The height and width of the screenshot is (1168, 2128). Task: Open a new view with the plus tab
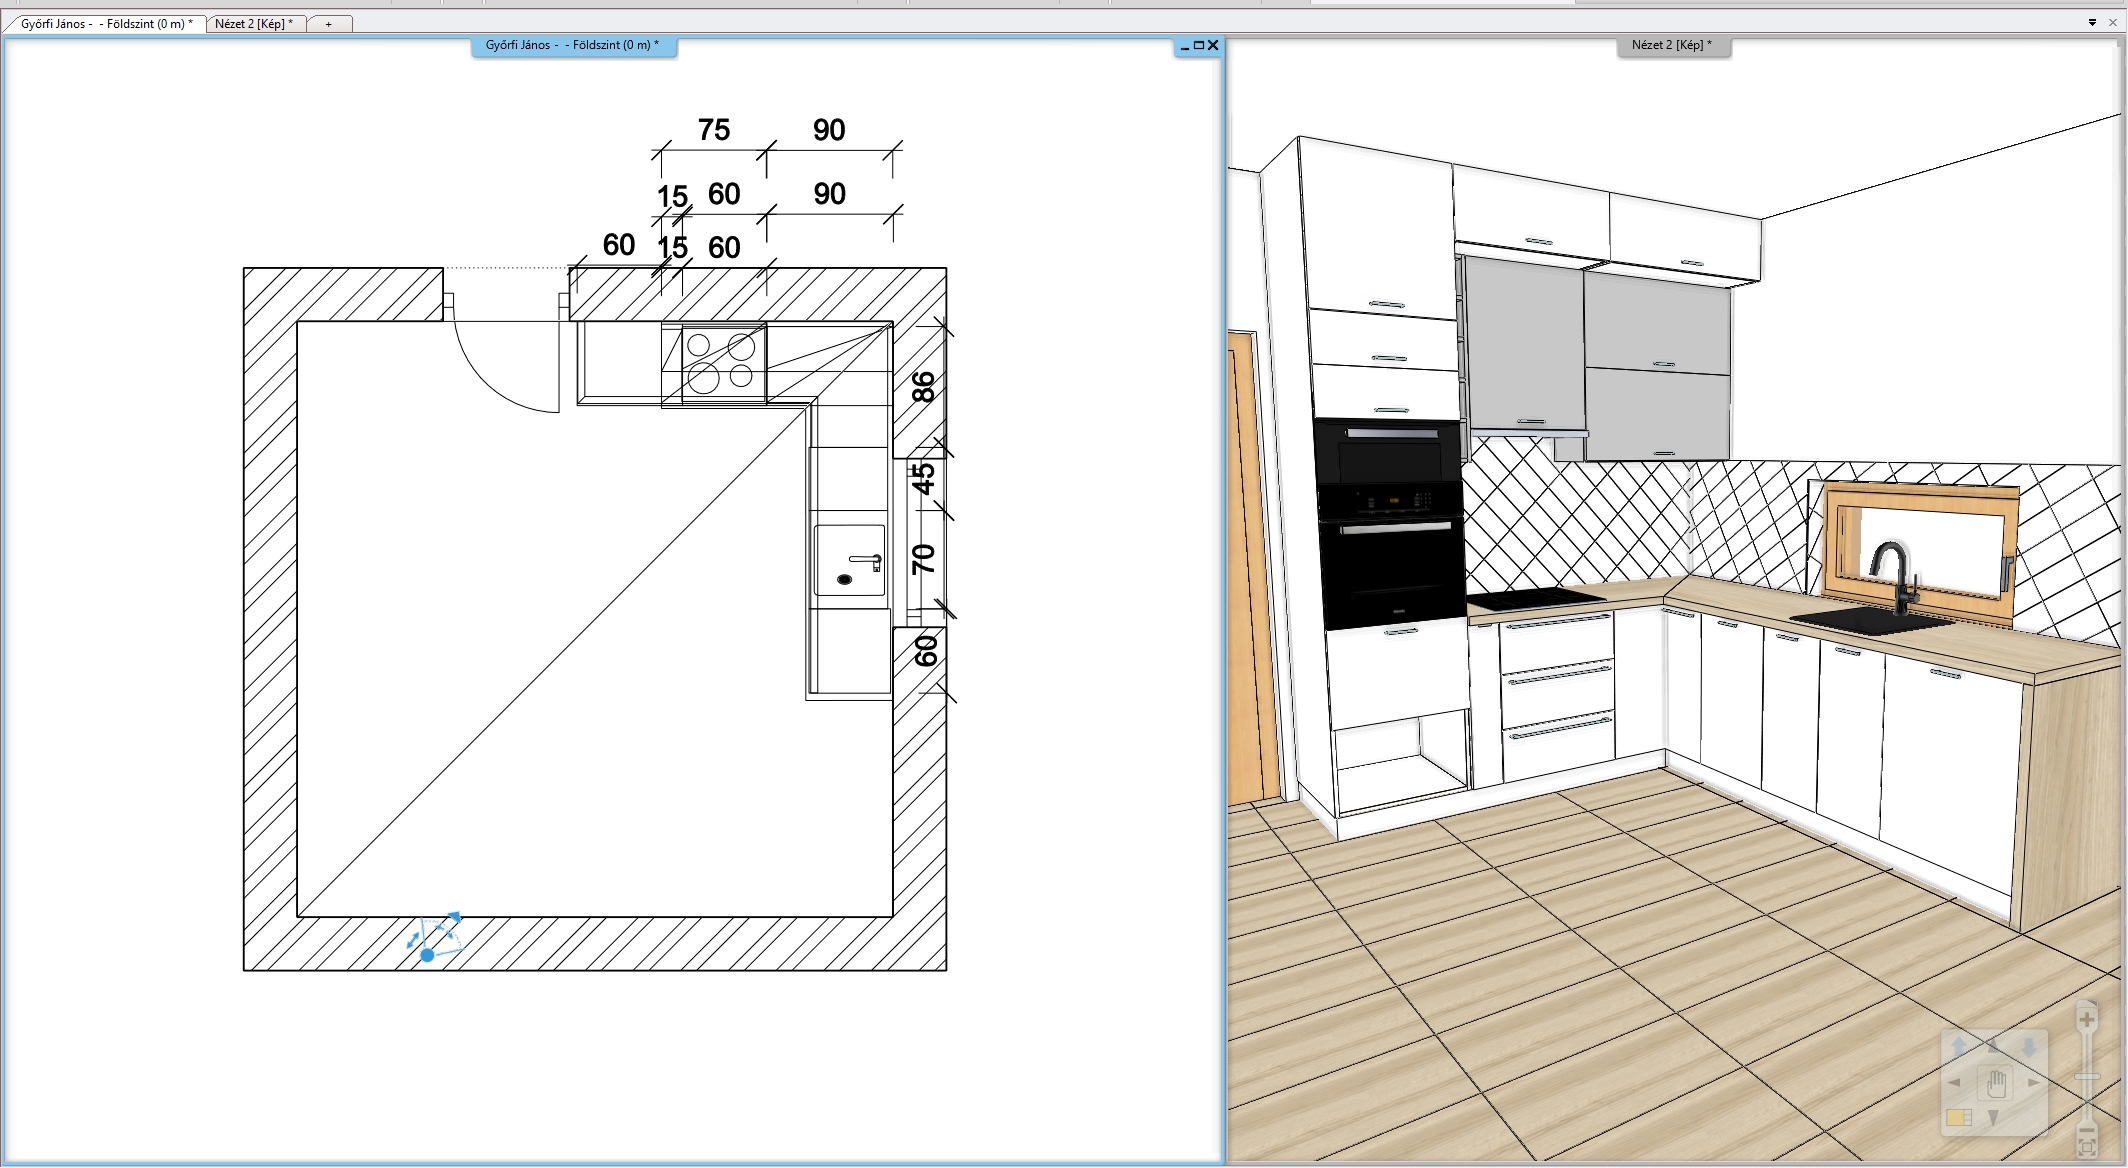pyautogui.click(x=328, y=23)
